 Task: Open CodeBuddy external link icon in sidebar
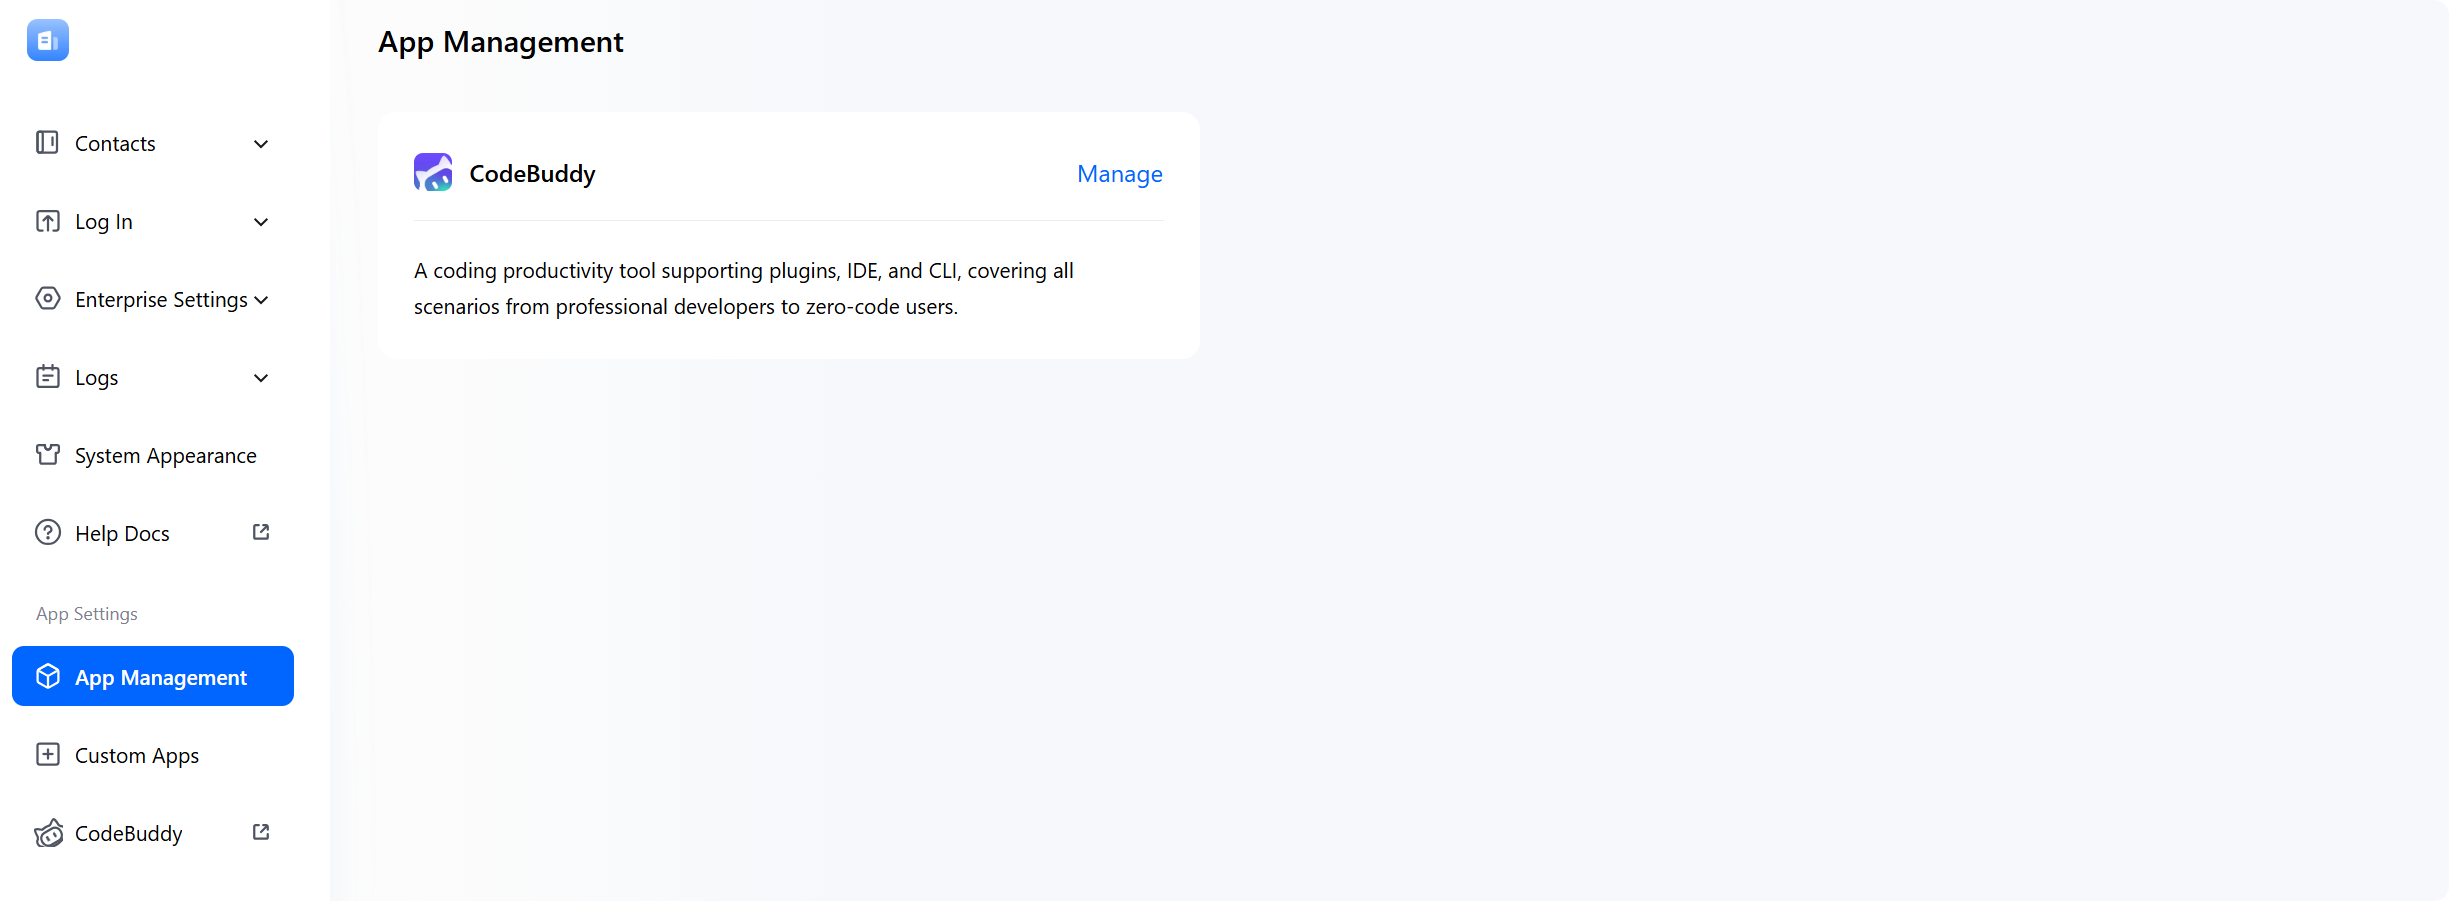pyautogui.click(x=261, y=832)
